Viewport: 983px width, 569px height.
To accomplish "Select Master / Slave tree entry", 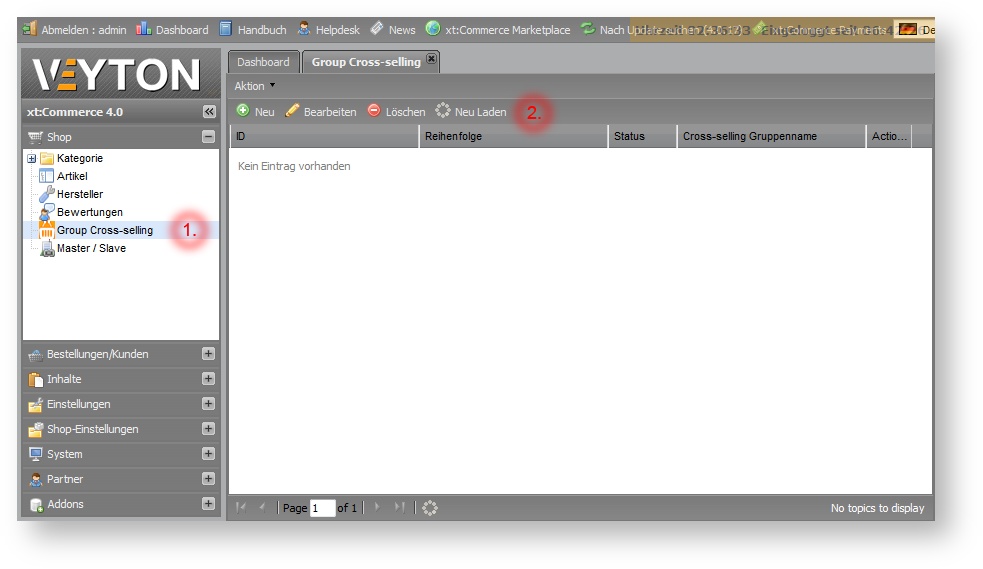I will coord(91,248).
